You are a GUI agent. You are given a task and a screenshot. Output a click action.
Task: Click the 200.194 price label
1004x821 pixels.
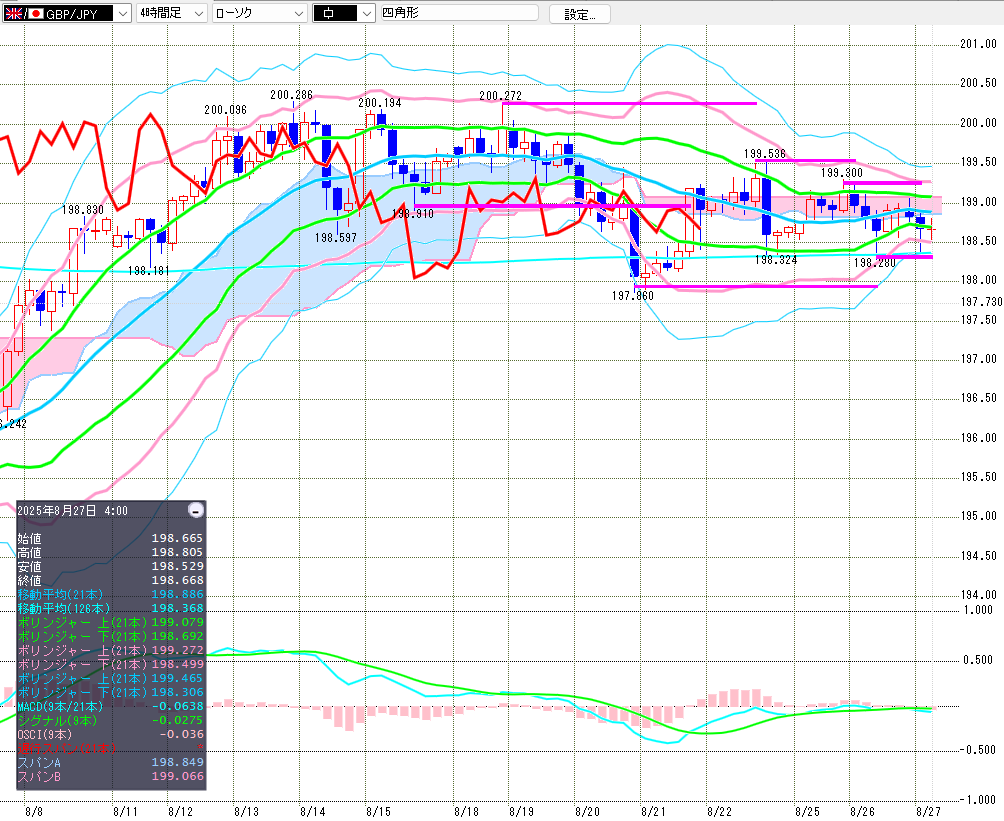coord(380,102)
